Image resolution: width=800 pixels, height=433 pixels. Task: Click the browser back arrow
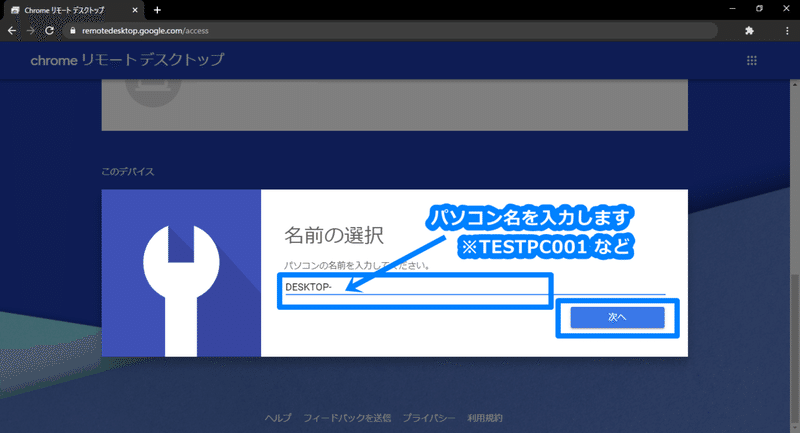[12, 31]
